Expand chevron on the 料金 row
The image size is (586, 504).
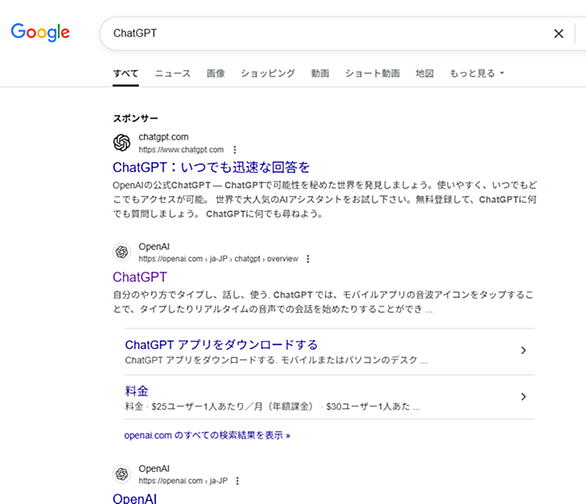(524, 396)
